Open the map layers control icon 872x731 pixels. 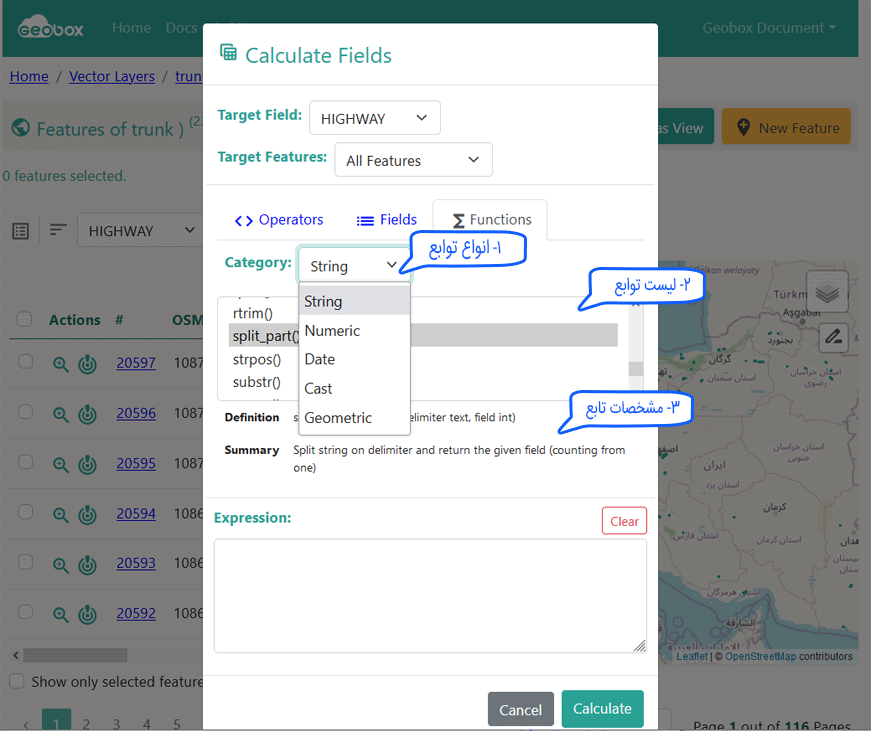827,292
